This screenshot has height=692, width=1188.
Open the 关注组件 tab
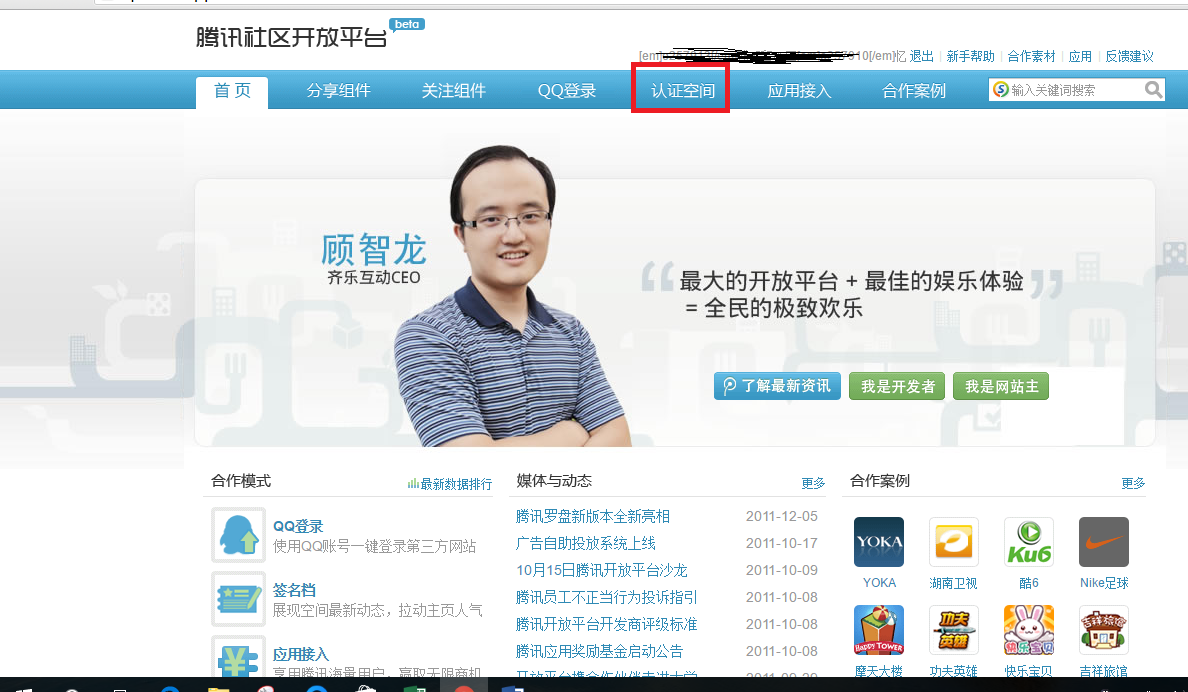(453, 91)
